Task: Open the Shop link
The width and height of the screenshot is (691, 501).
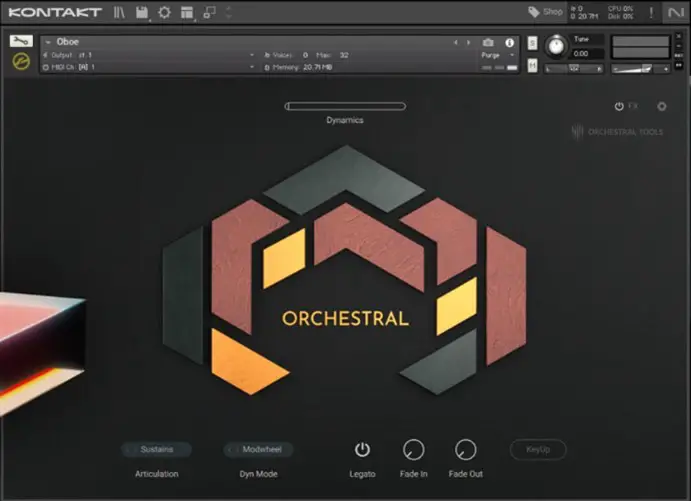Action: [545, 12]
